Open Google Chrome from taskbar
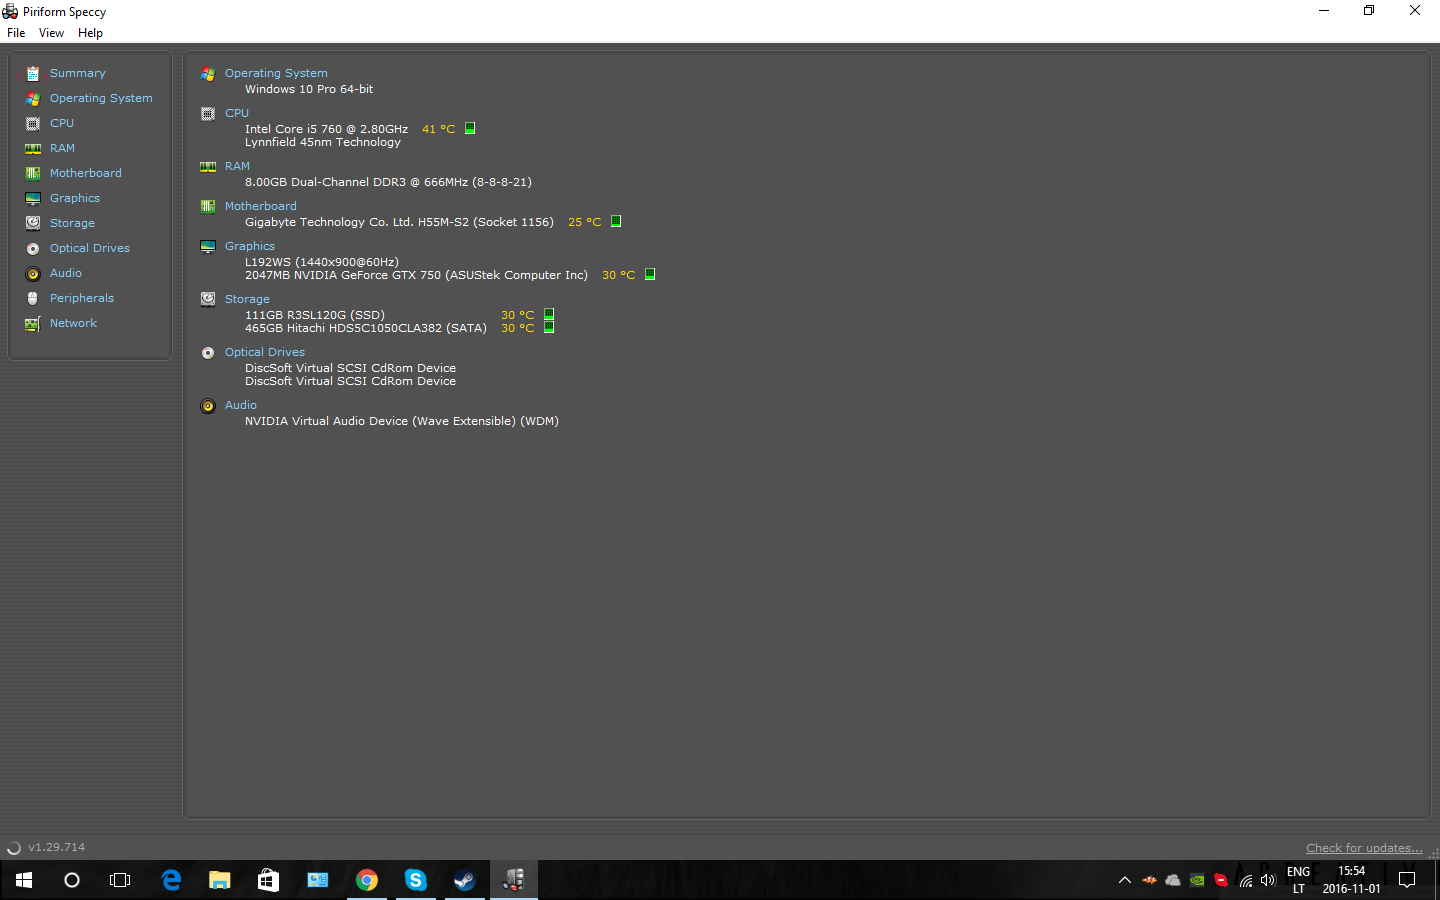Viewport: 1440px width, 900px height. point(367,880)
